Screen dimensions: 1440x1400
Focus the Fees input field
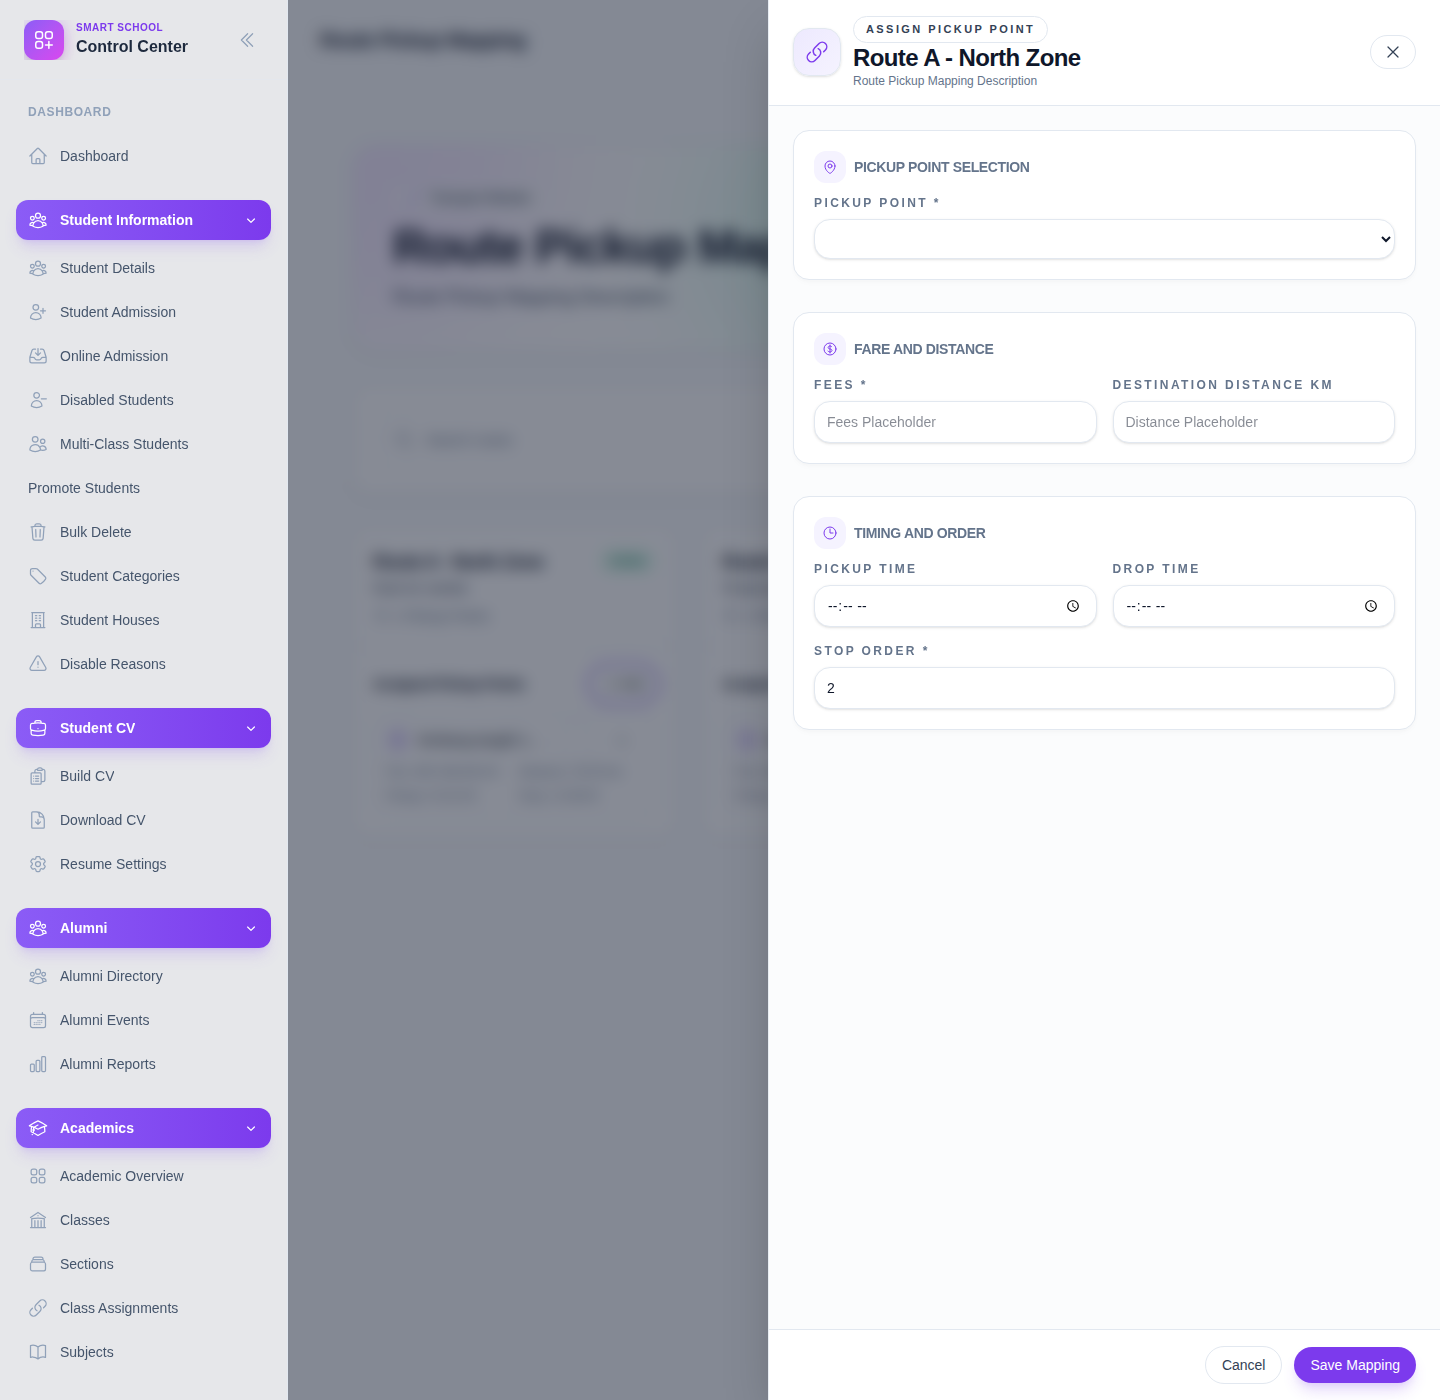click(955, 422)
